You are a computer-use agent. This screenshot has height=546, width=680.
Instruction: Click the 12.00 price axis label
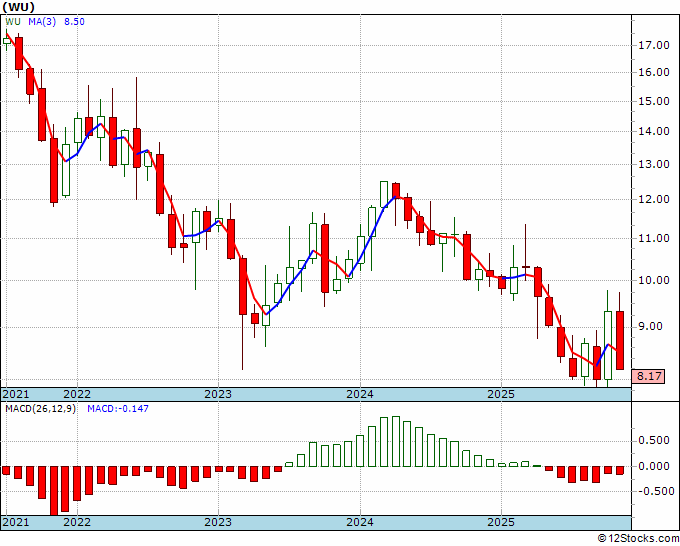tap(654, 199)
